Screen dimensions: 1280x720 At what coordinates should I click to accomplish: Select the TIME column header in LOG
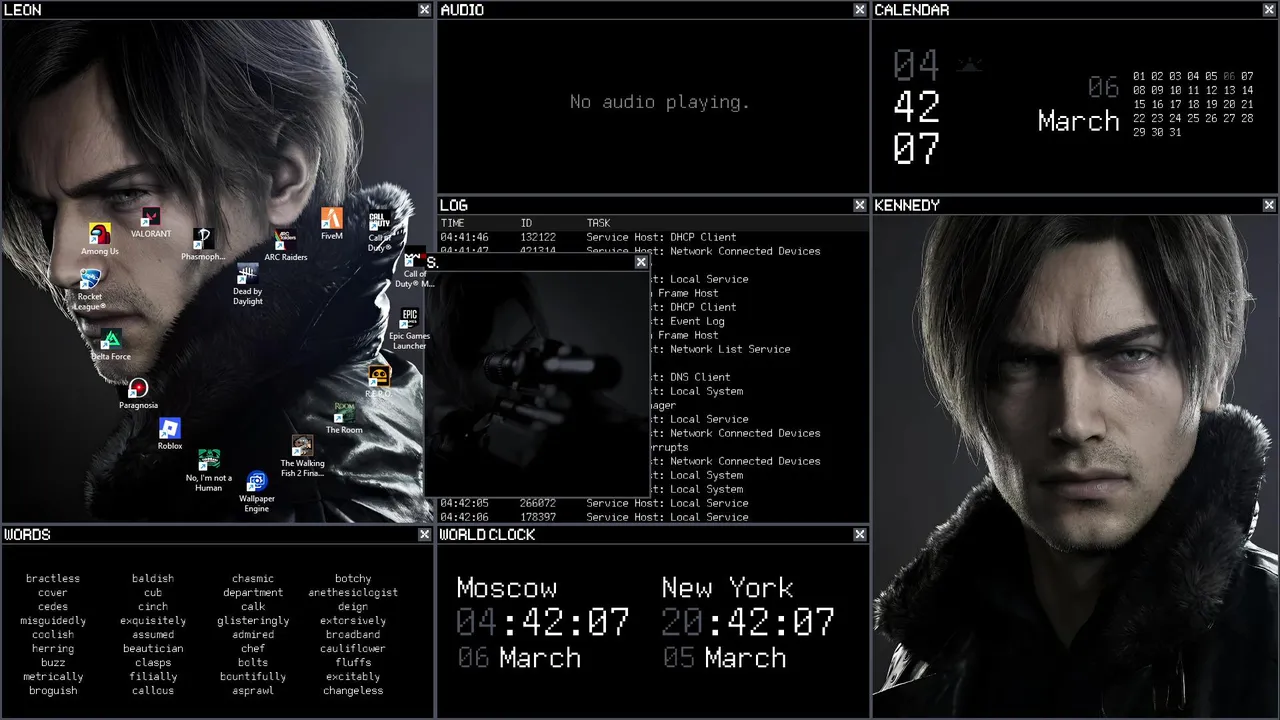tap(453, 223)
